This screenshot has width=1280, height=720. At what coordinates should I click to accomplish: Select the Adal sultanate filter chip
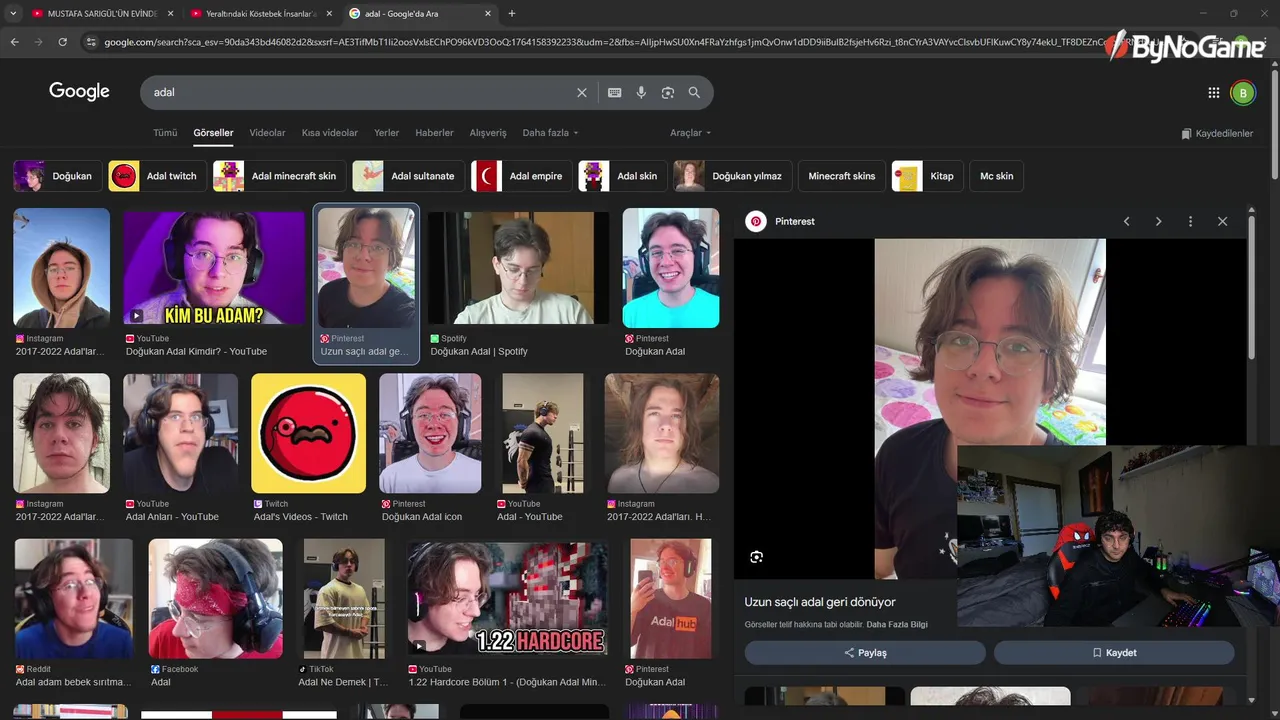tap(408, 176)
